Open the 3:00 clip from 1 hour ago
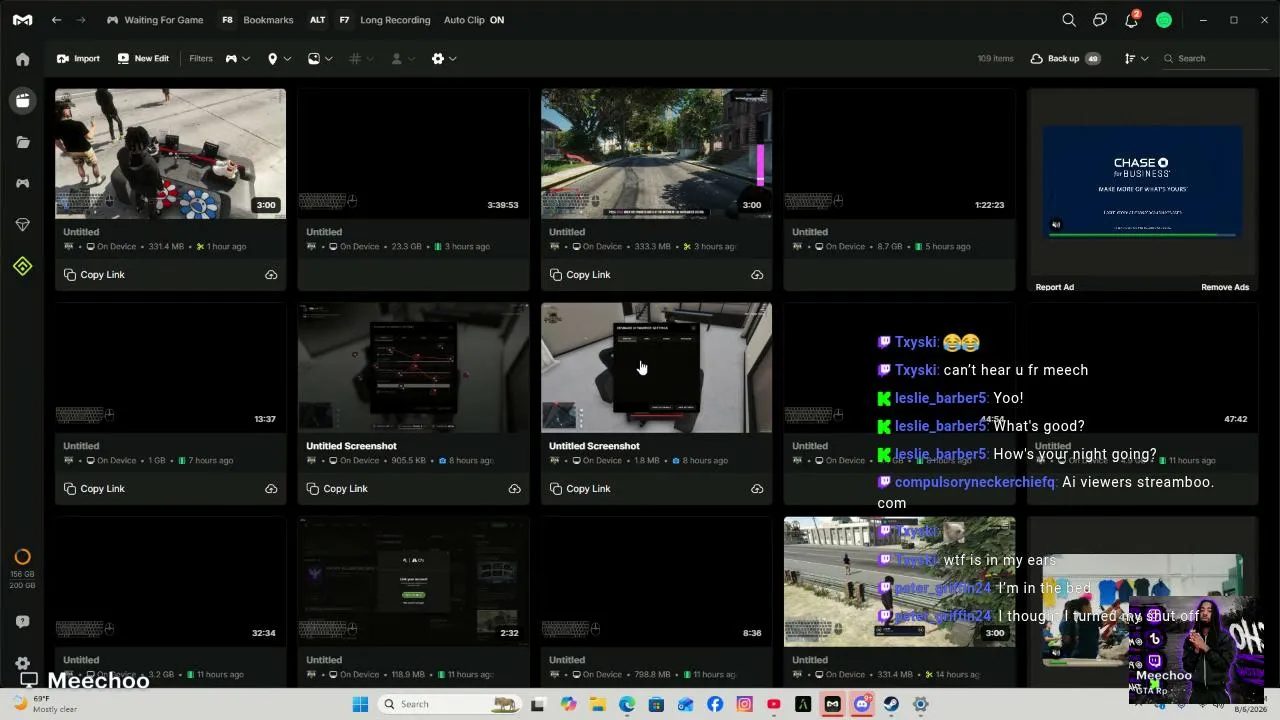 pyautogui.click(x=170, y=154)
